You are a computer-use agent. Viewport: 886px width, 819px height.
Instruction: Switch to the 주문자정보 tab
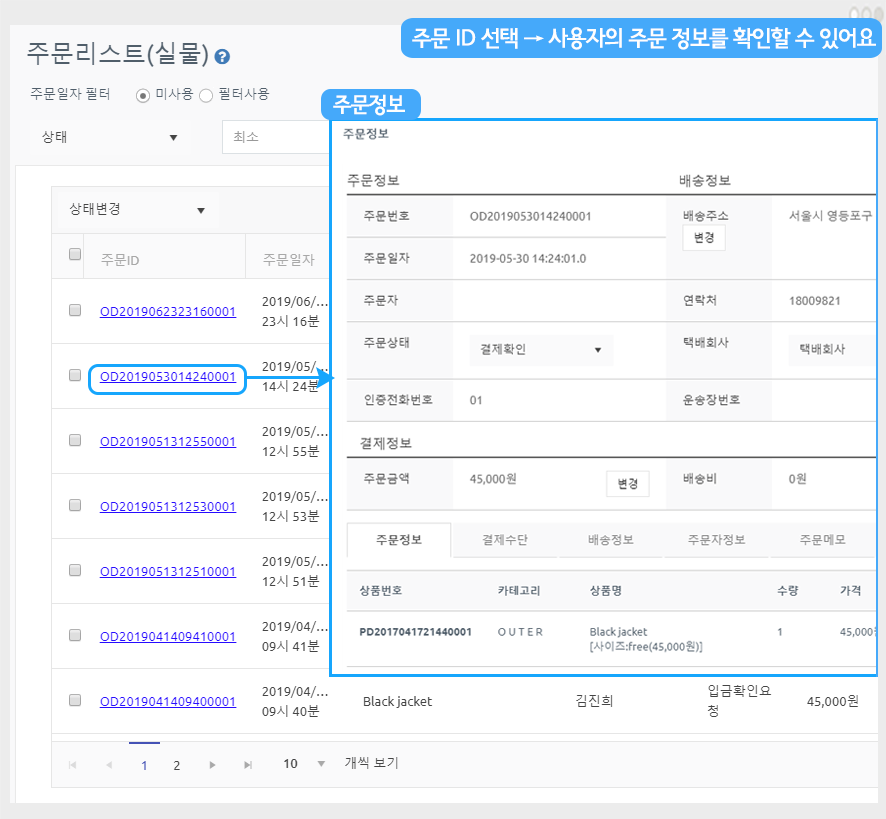pyautogui.click(x=716, y=540)
